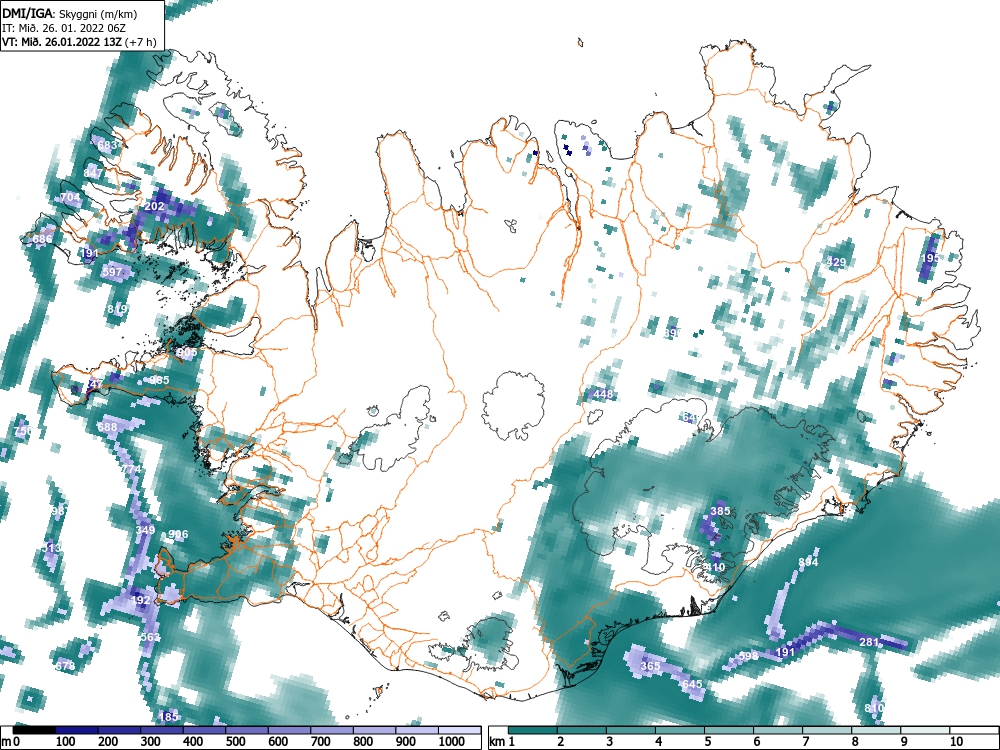The height and width of the screenshot is (750, 1000).
Task: Click the visibility value '688' on the map
Action: (x=107, y=427)
